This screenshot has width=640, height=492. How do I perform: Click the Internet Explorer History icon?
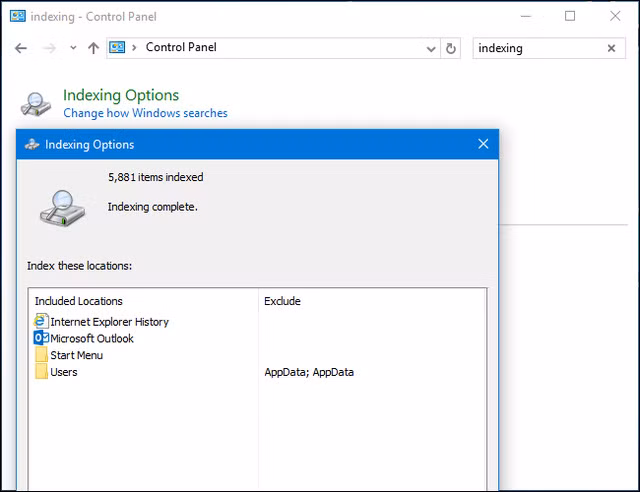coord(41,321)
